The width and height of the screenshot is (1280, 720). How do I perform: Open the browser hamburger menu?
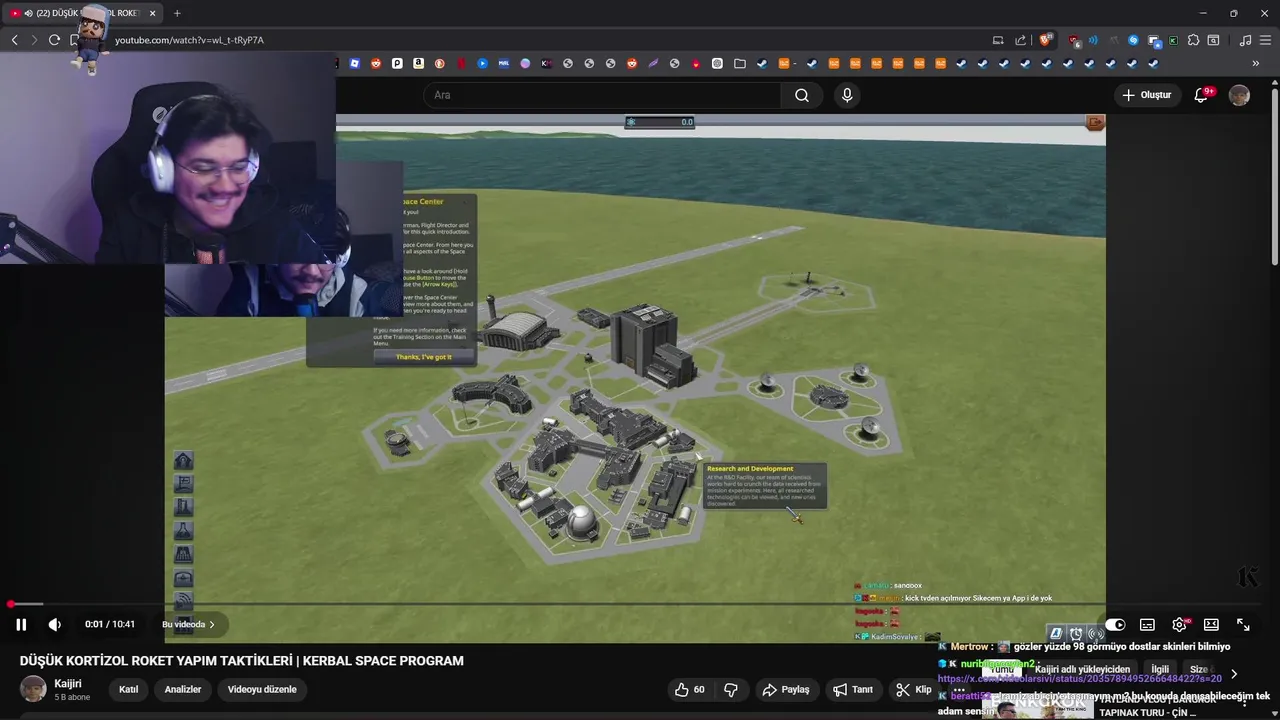1266,40
